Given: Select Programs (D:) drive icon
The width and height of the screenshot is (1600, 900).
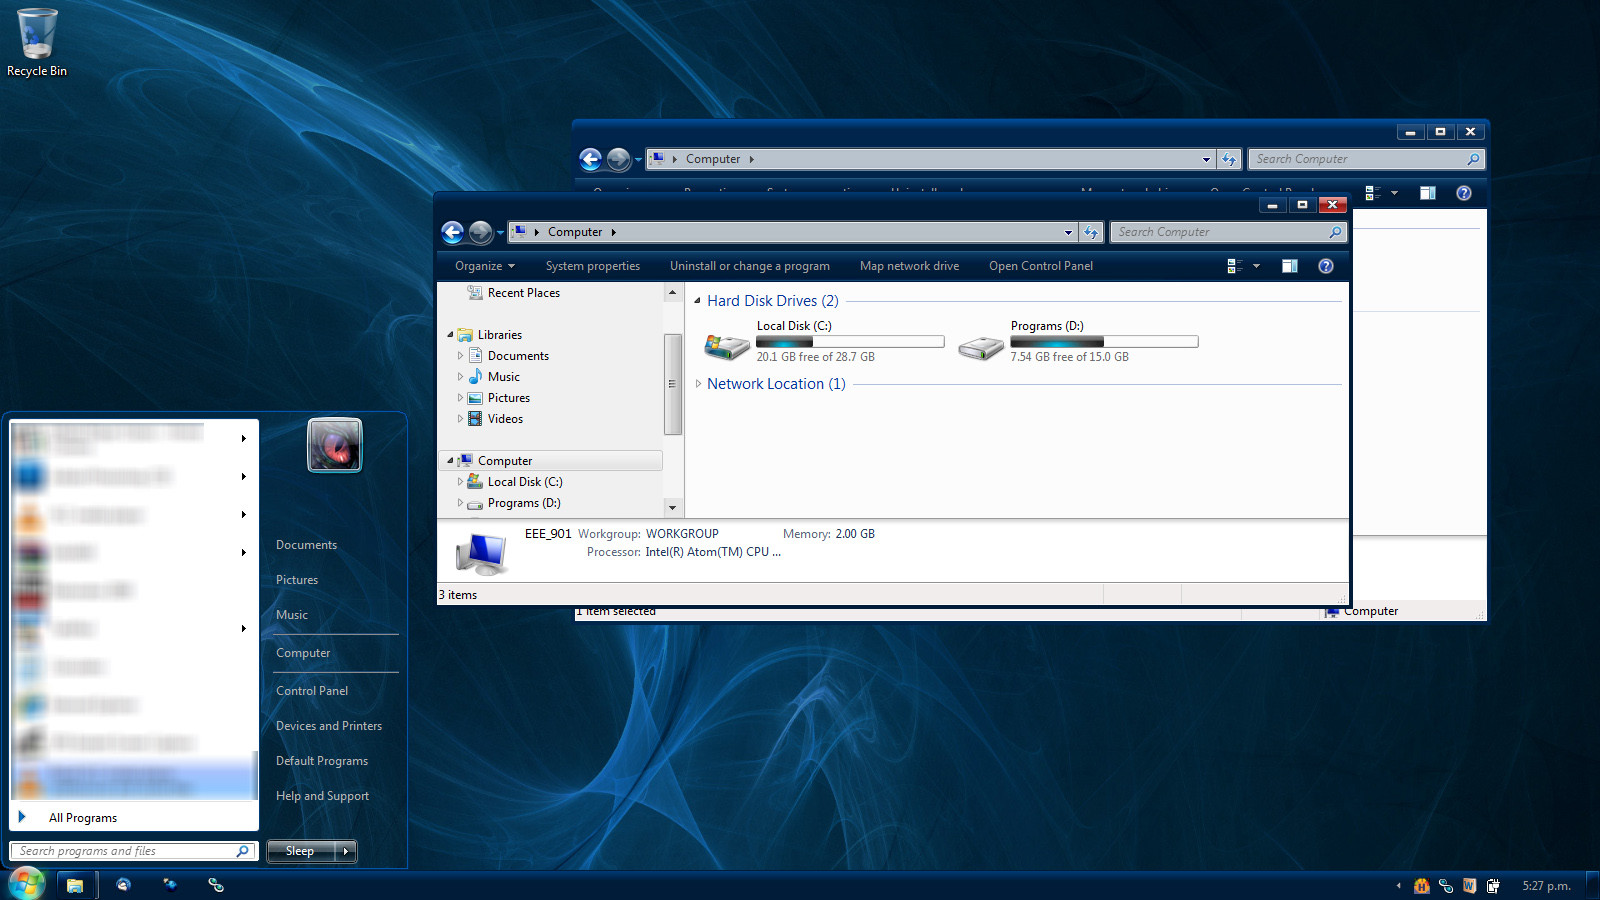Looking at the screenshot, I should click(x=981, y=347).
